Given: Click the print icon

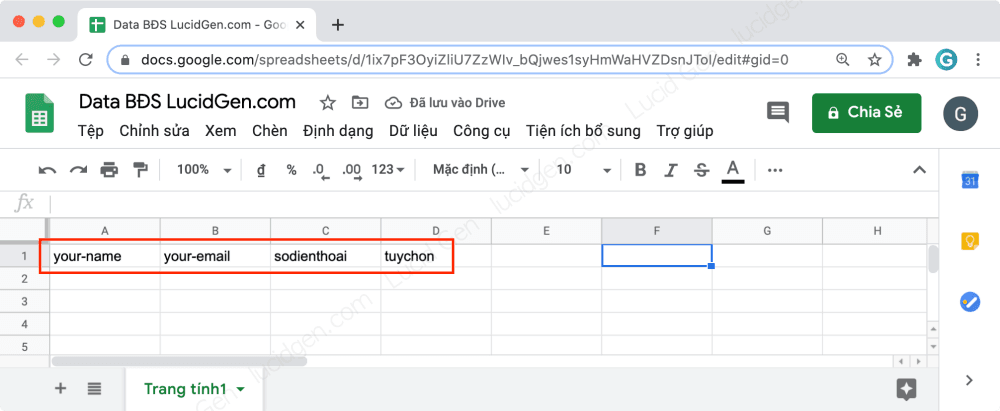Looking at the screenshot, I should [x=109, y=170].
